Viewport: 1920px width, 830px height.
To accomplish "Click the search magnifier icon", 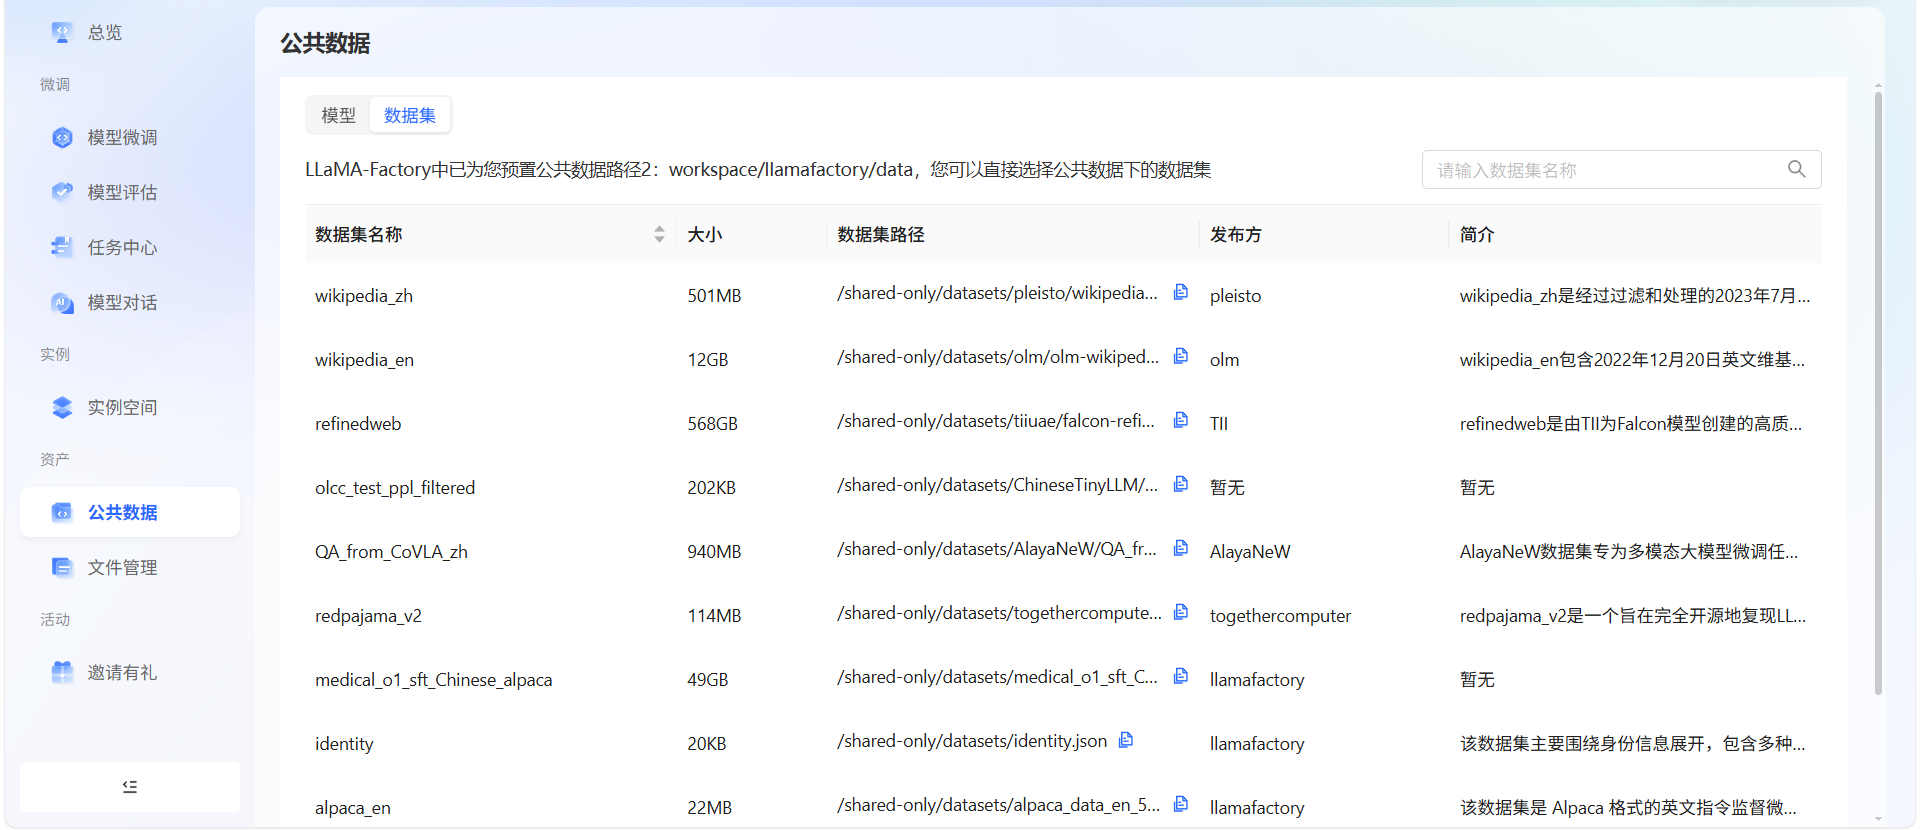I will click(1797, 169).
